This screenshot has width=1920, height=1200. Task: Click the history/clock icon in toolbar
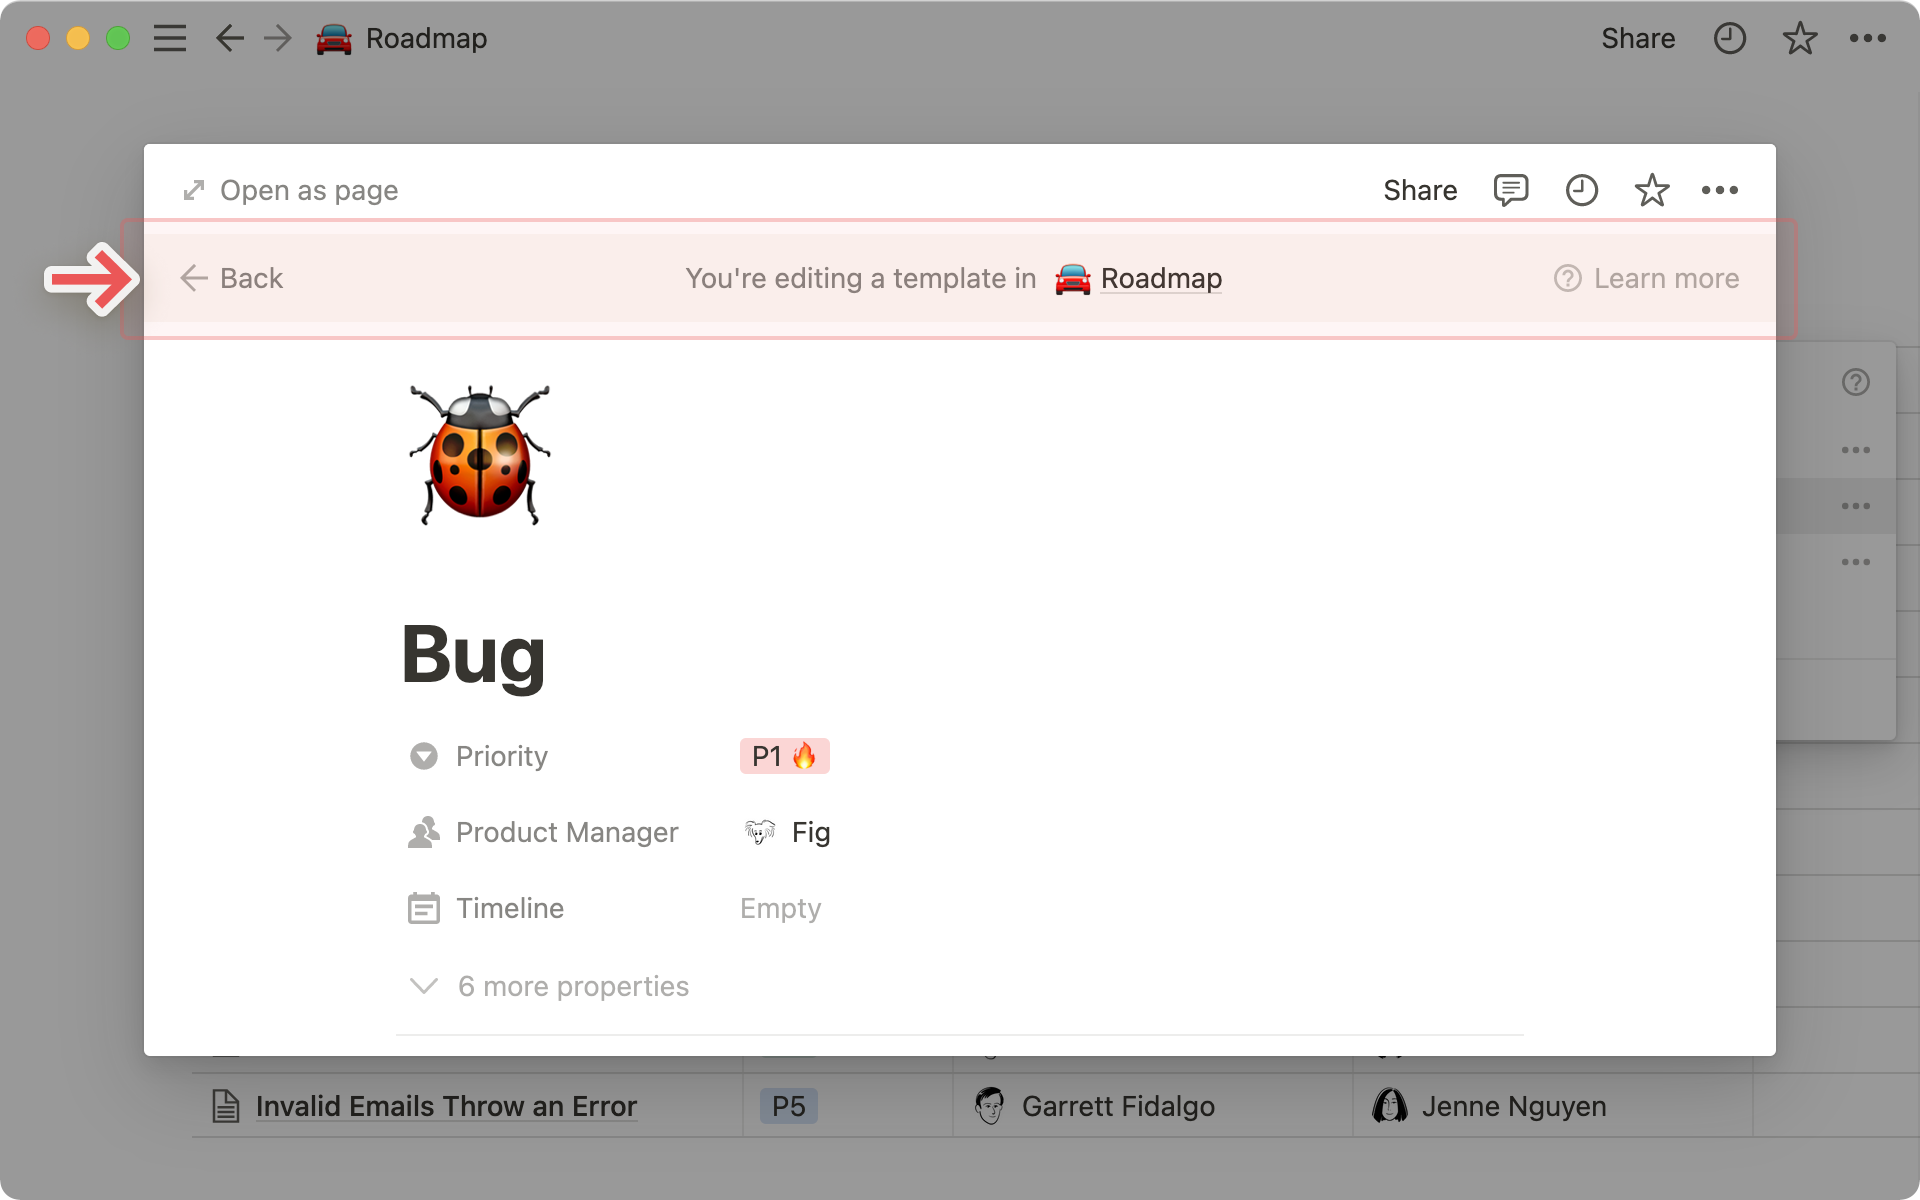point(1580,189)
